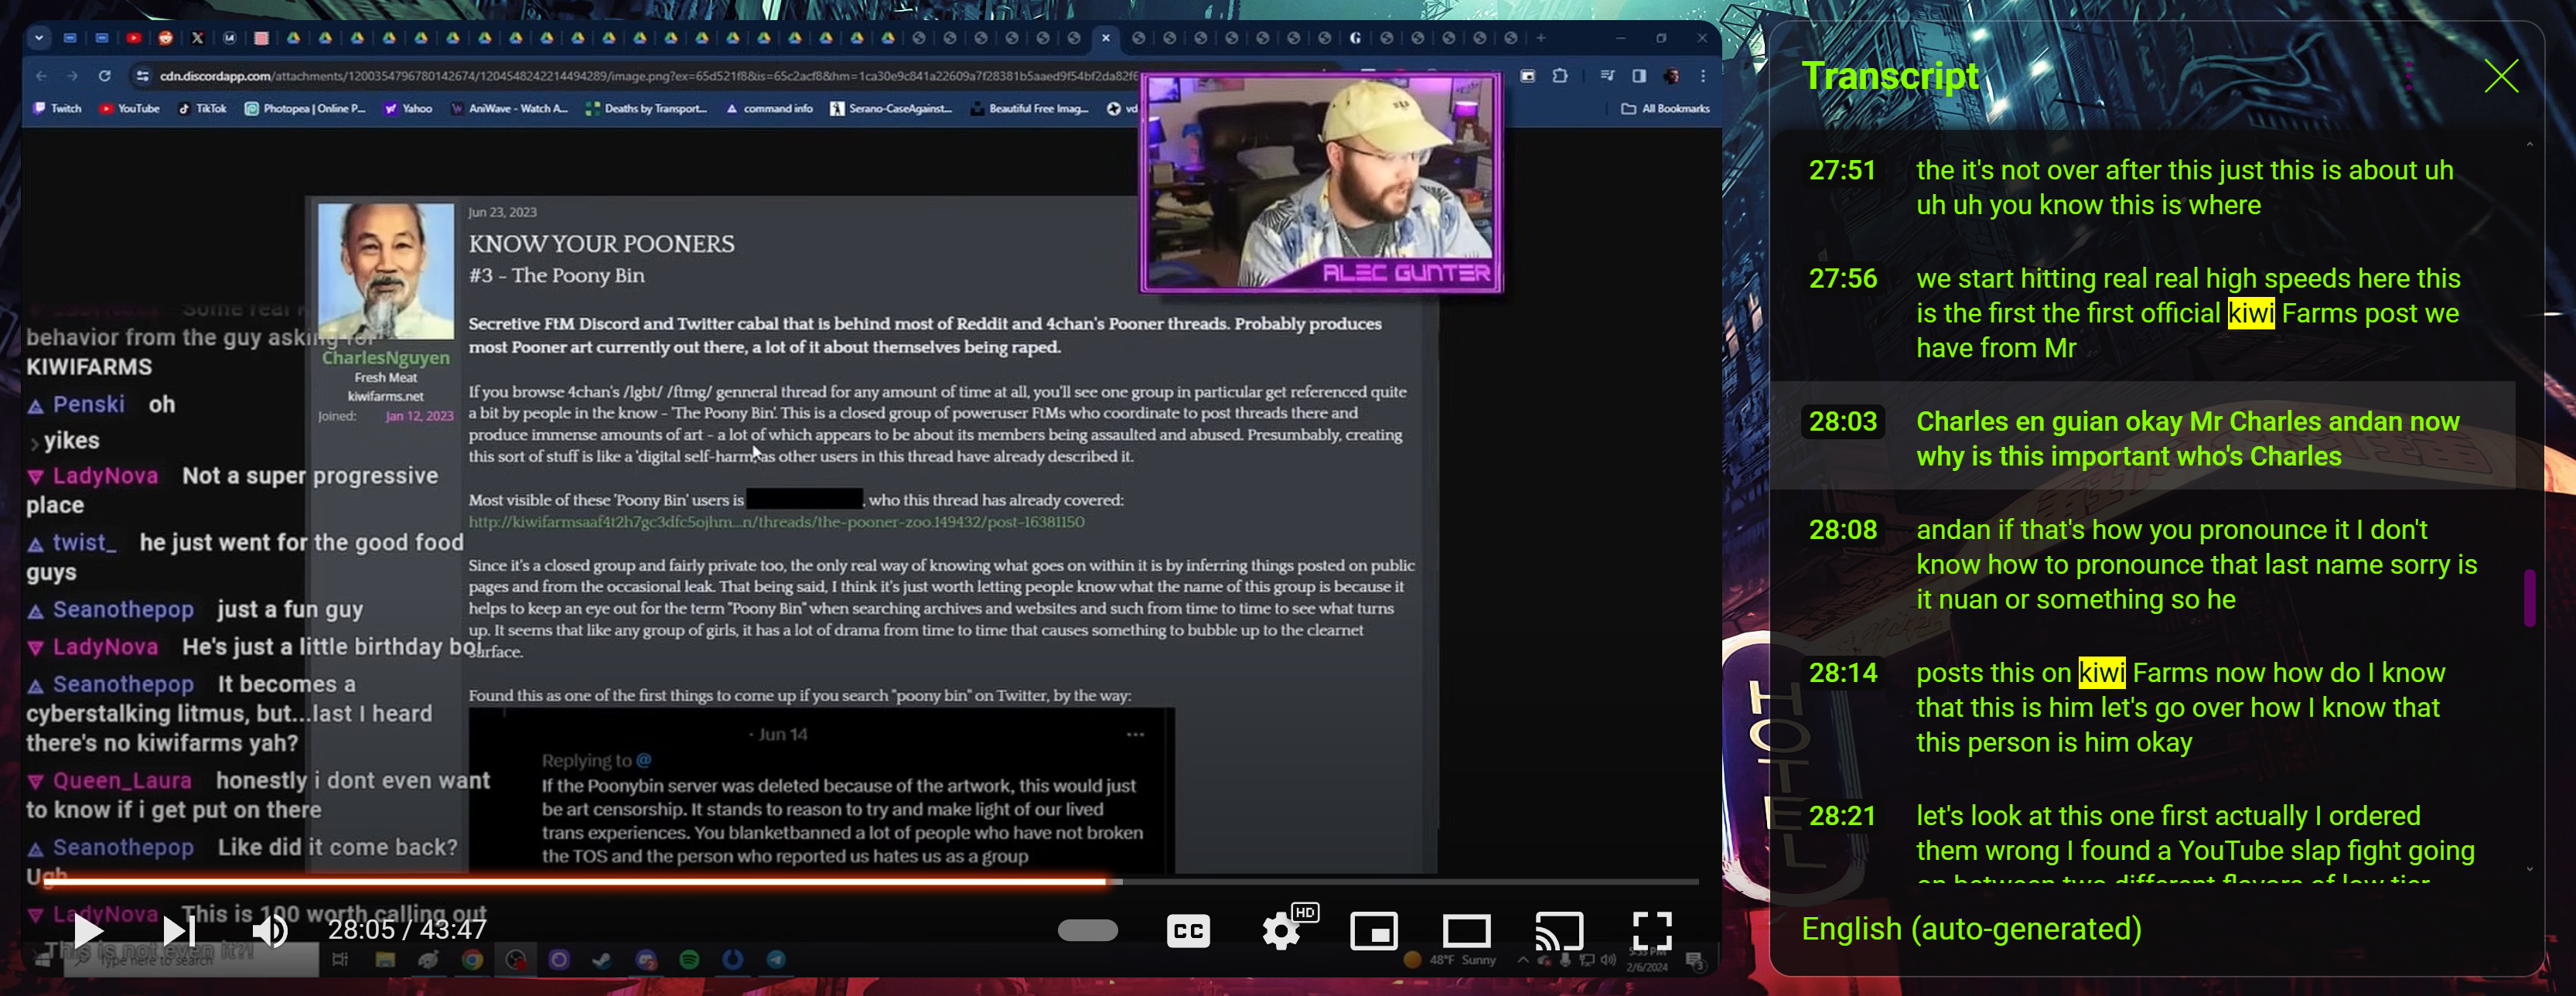Click the CharlesNguyen username in the video
Viewport: 2576px width, 996px height.
click(385, 357)
